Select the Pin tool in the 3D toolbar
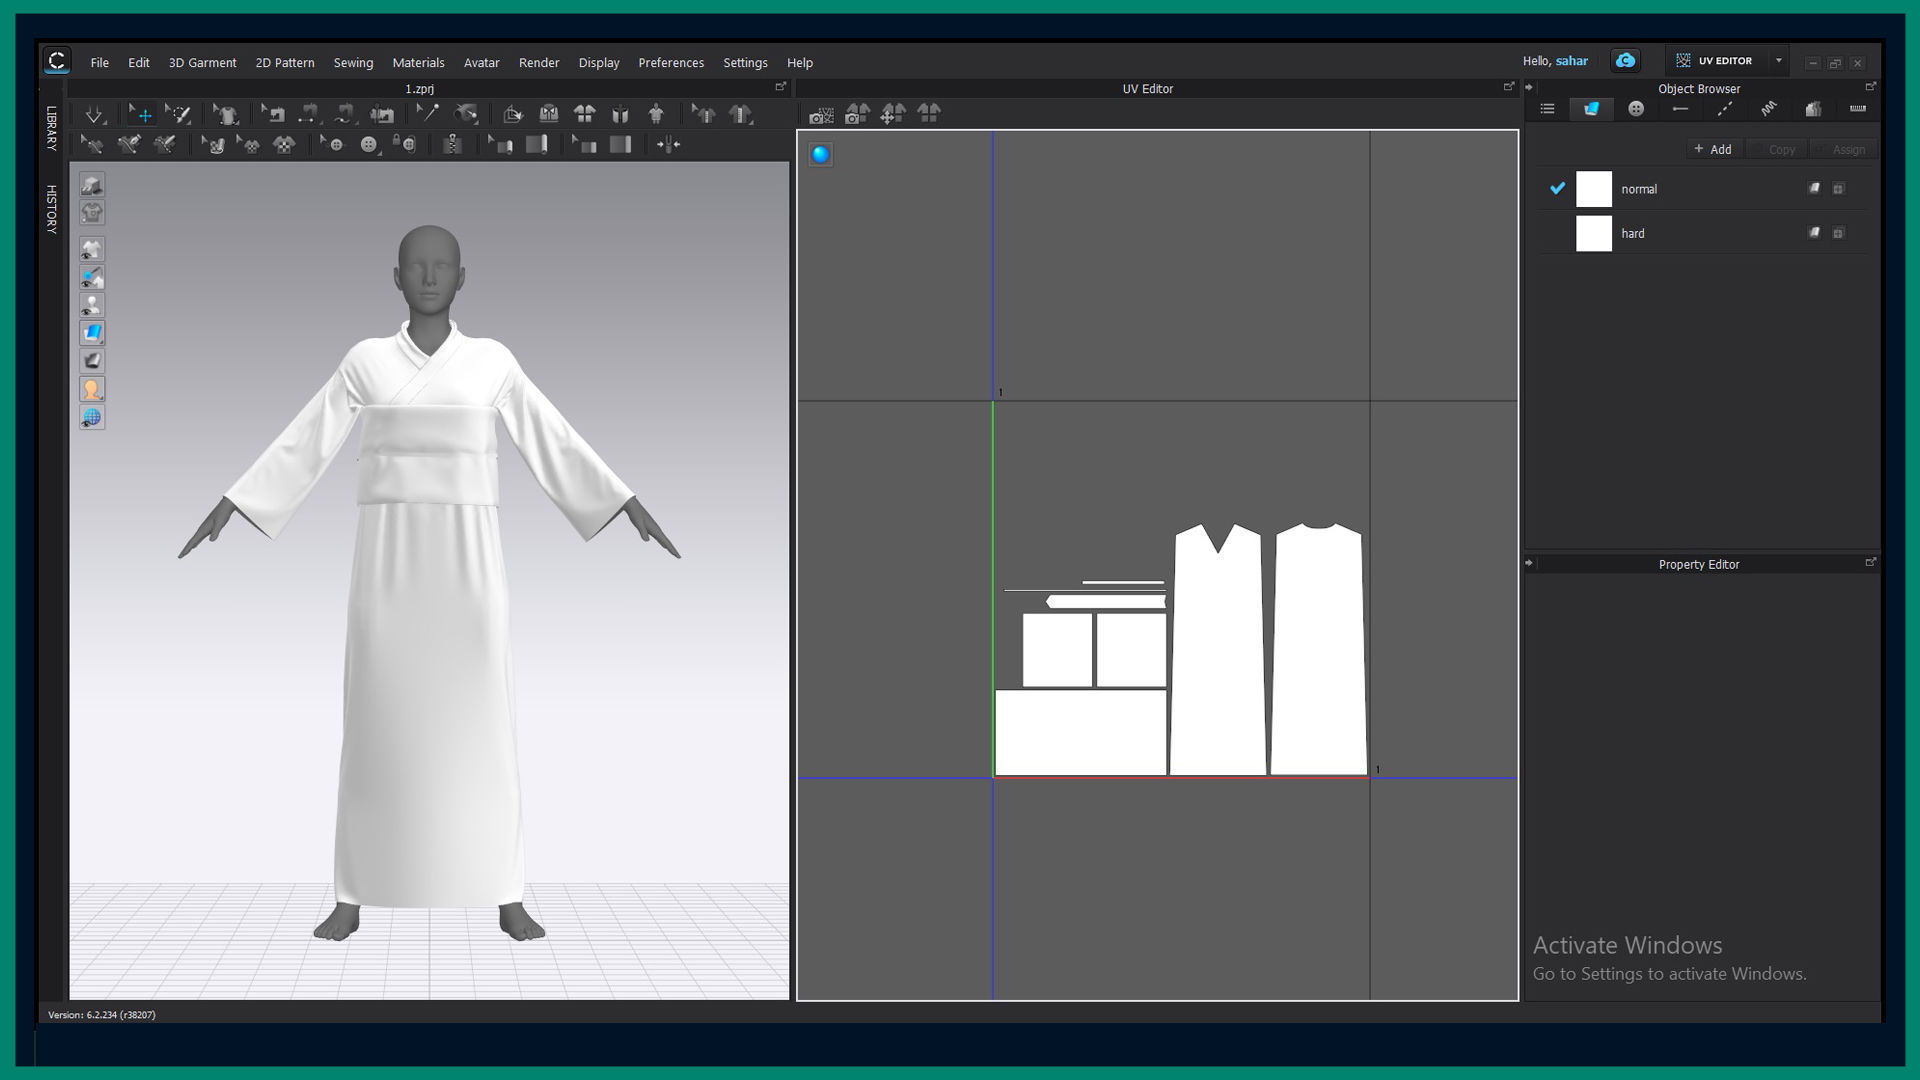This screenshot has height=1080, width=1920. click(x=427, y=114)
